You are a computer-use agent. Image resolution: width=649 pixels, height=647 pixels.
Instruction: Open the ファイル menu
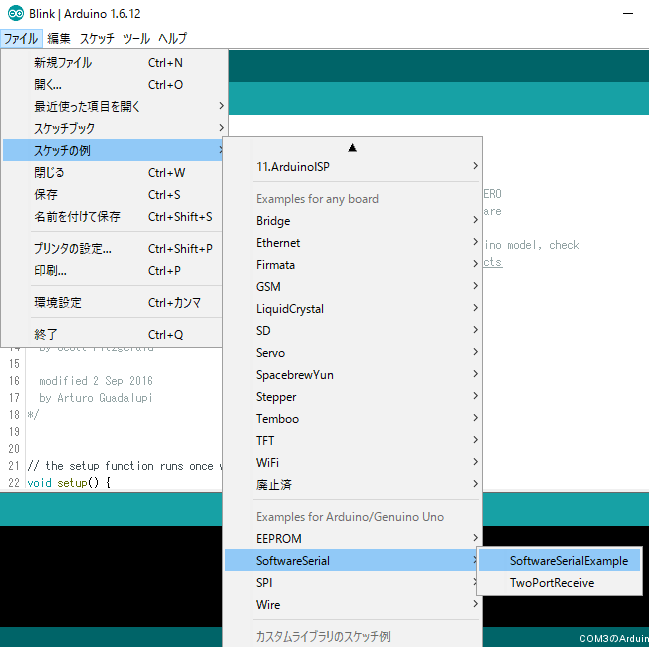[21, 39]
